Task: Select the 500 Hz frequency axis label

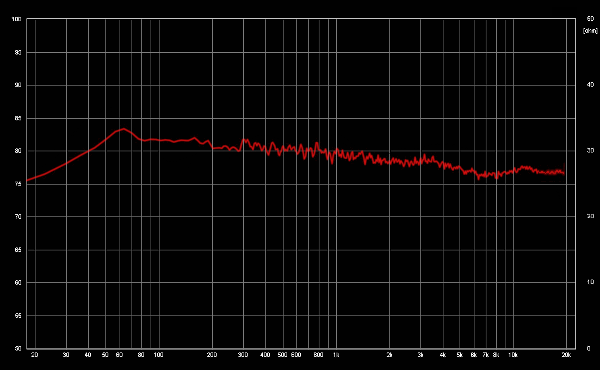Action: pos(282,355)
